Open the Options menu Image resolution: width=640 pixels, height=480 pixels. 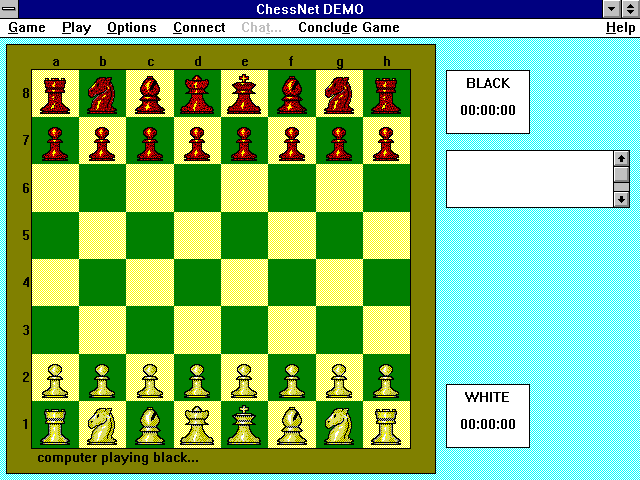[131, 28]
